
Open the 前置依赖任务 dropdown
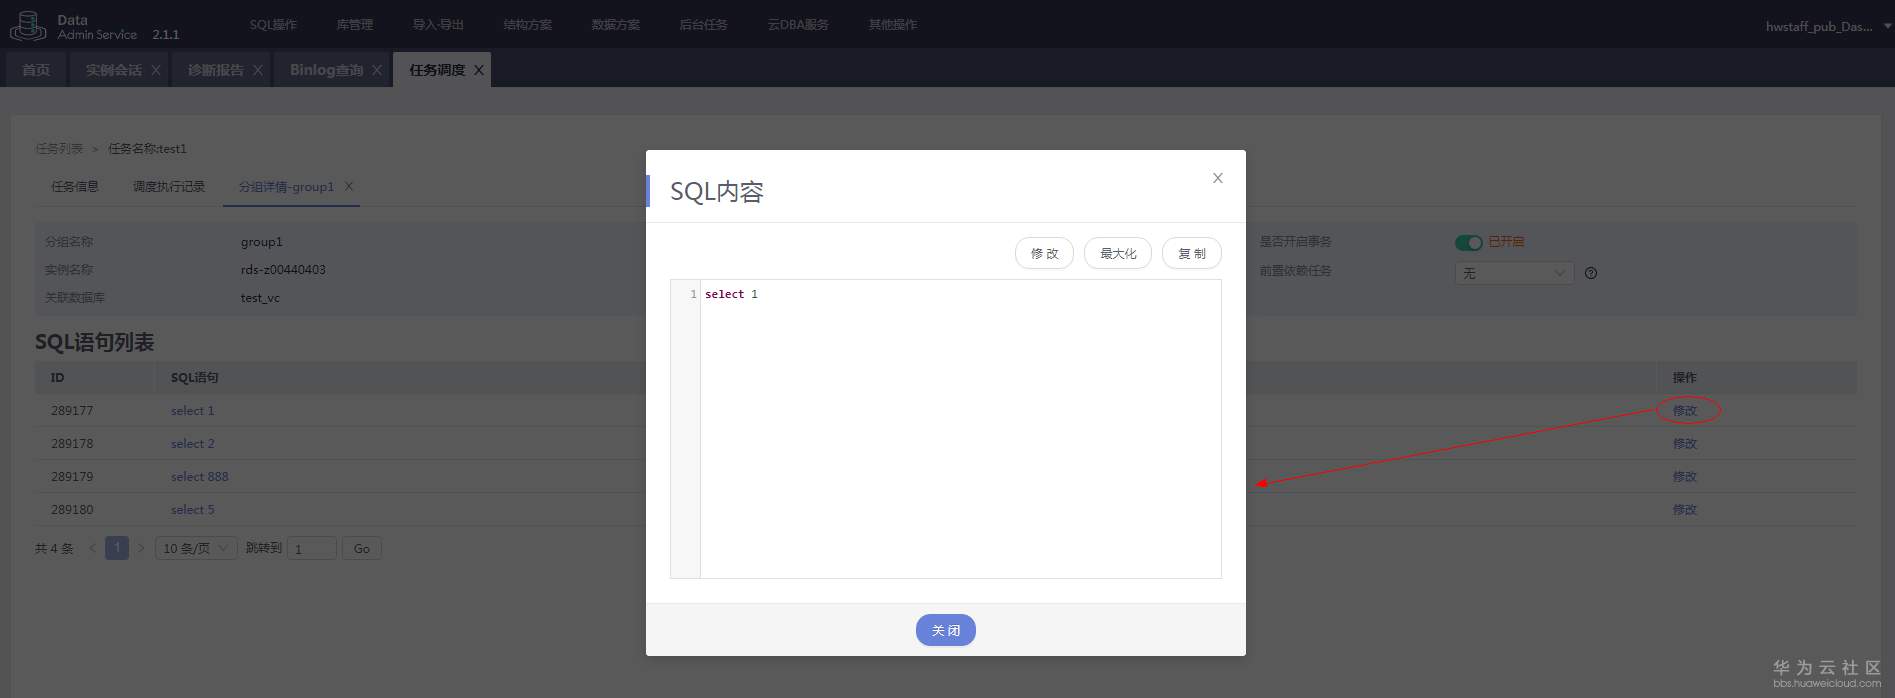[x=1514, y=273]
